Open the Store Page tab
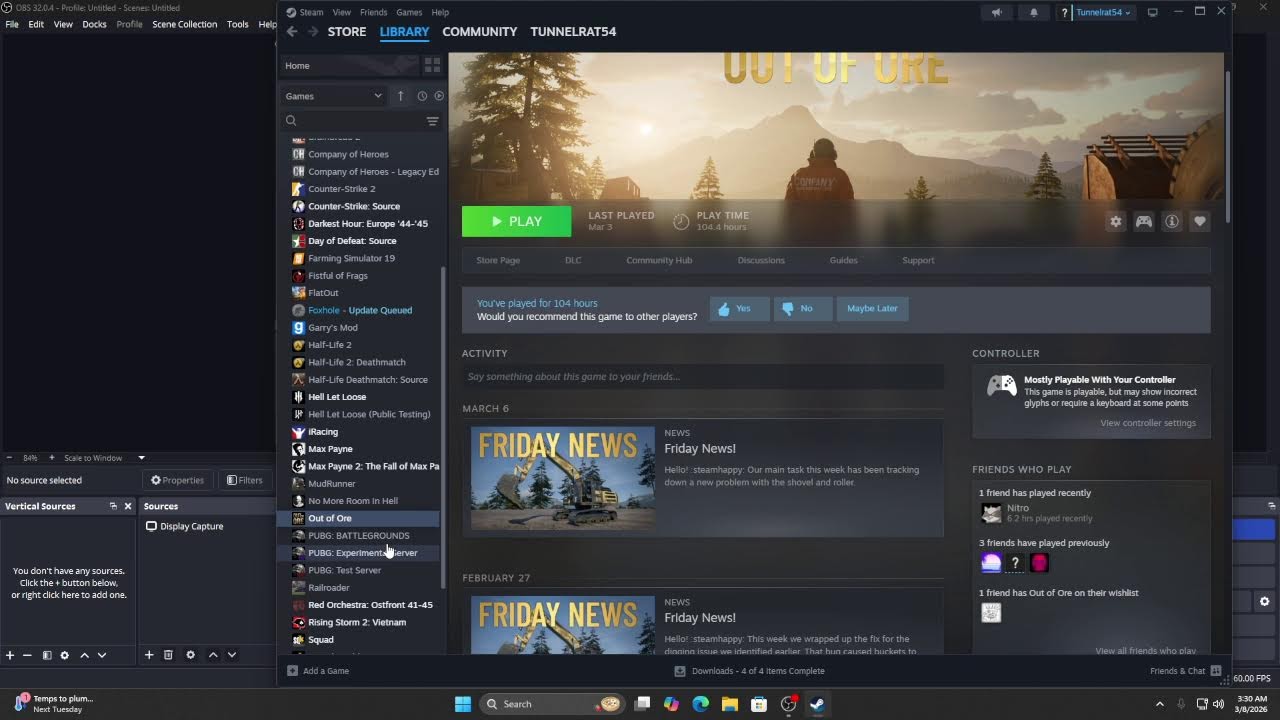Viewport: 1280px width, 720px height. [x=498, y=260]
